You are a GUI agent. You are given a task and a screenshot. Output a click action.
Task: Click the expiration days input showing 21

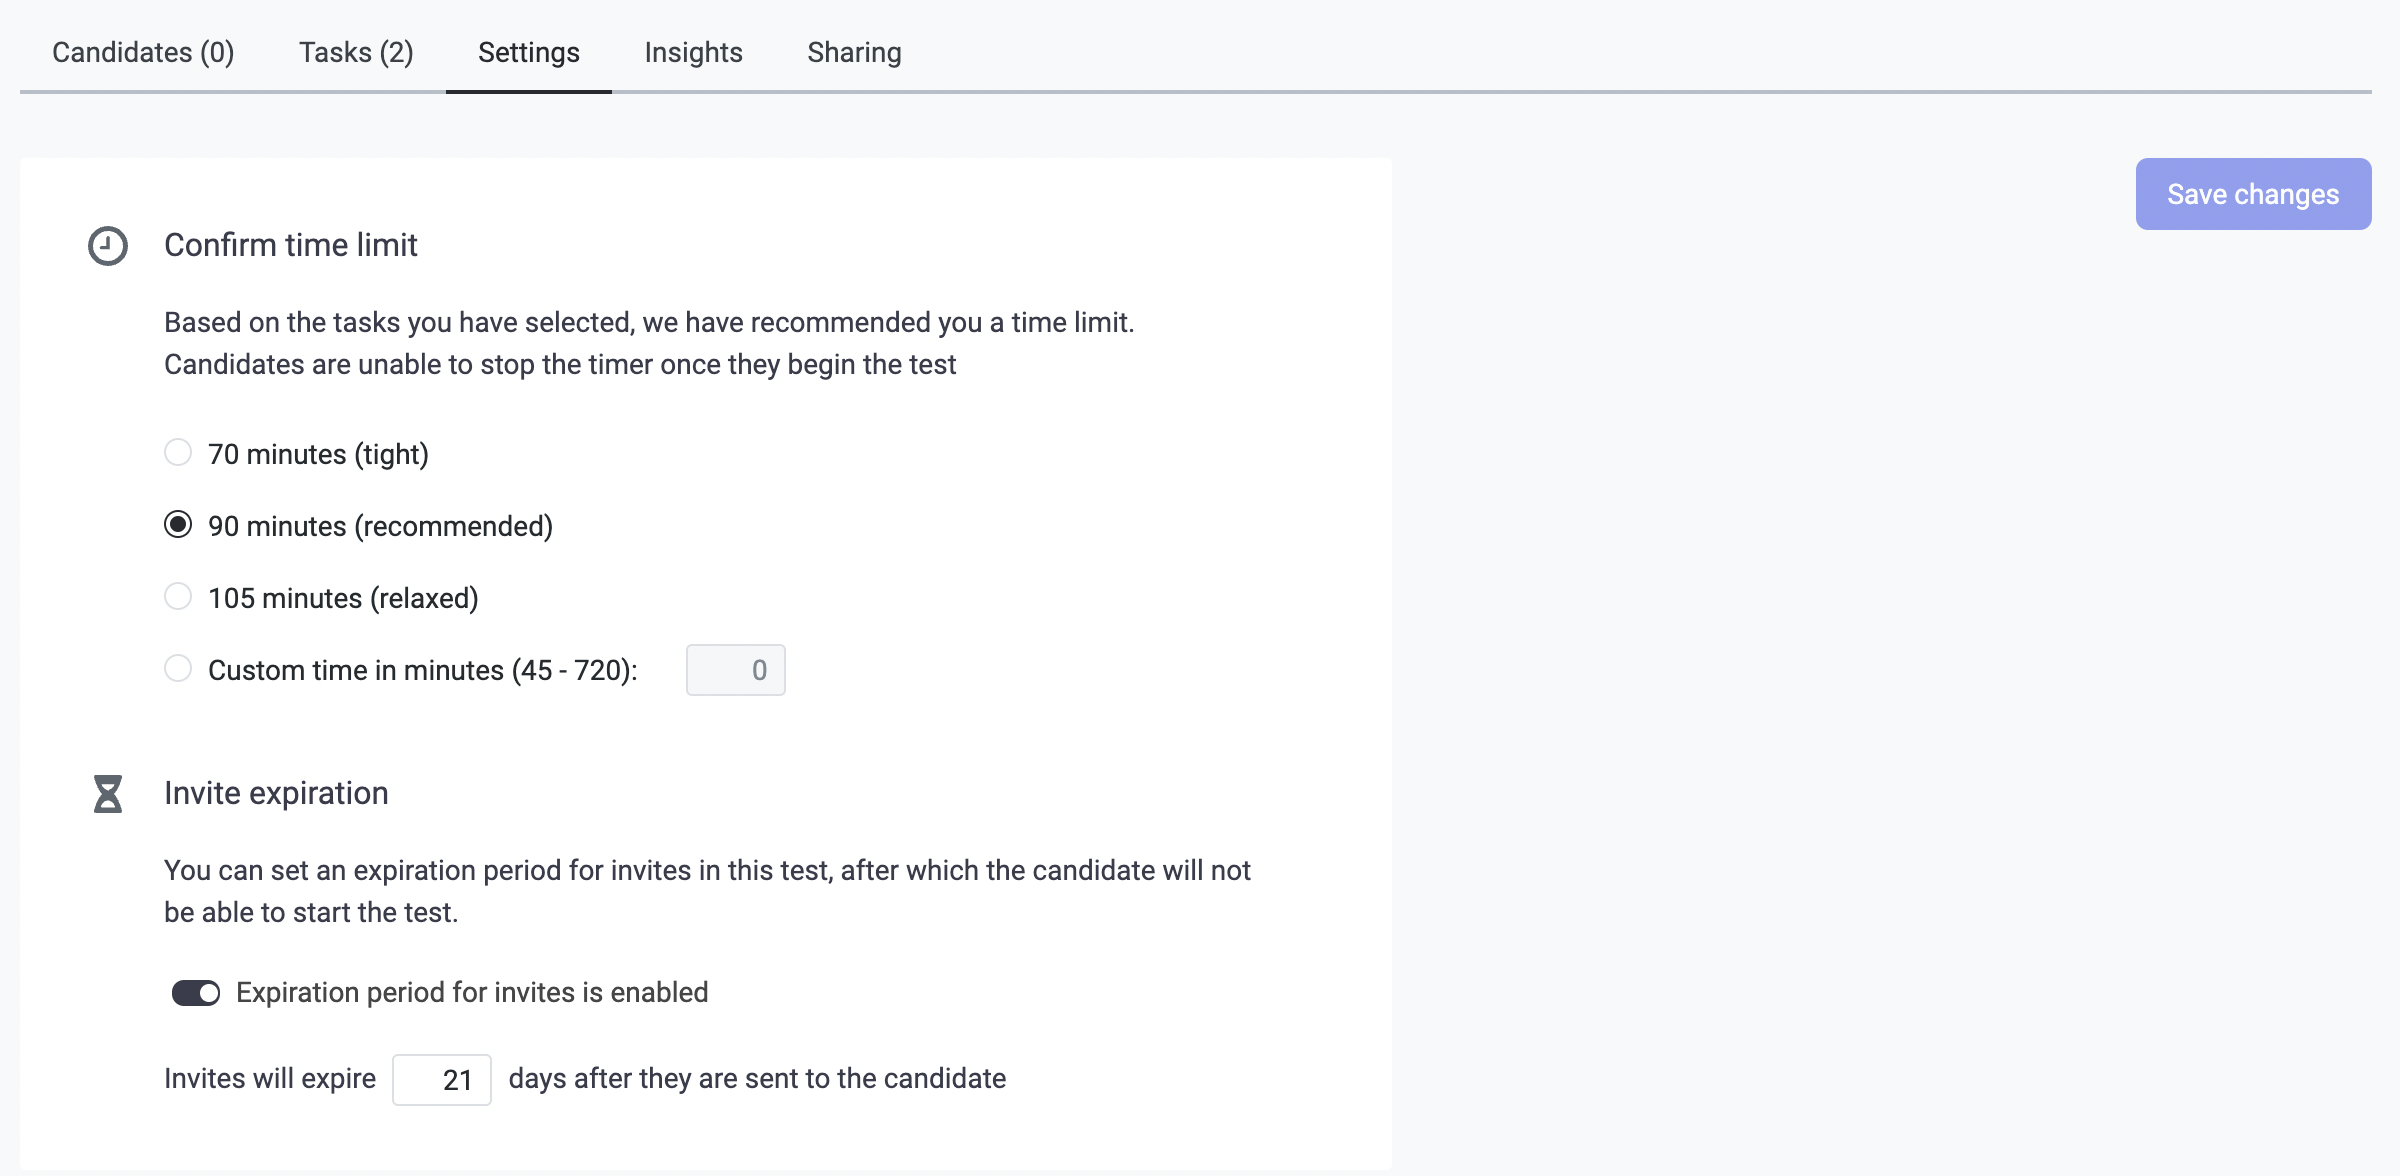tap(442, 1080)
